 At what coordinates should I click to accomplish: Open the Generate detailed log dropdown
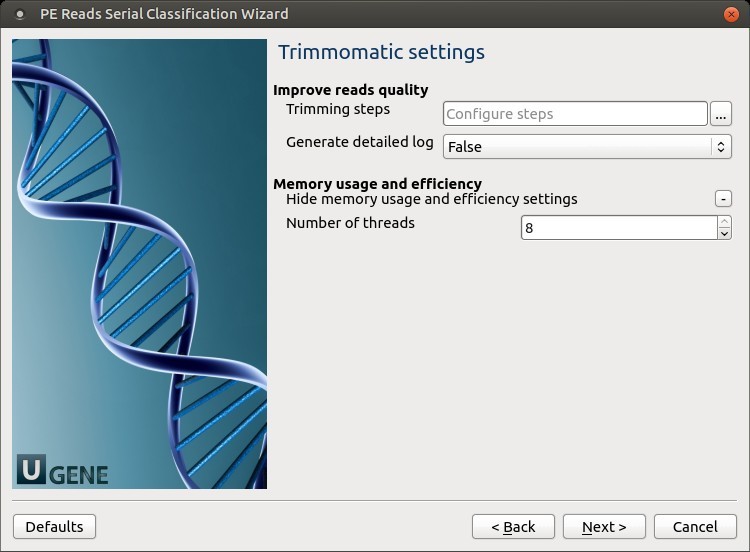point(587,146)
